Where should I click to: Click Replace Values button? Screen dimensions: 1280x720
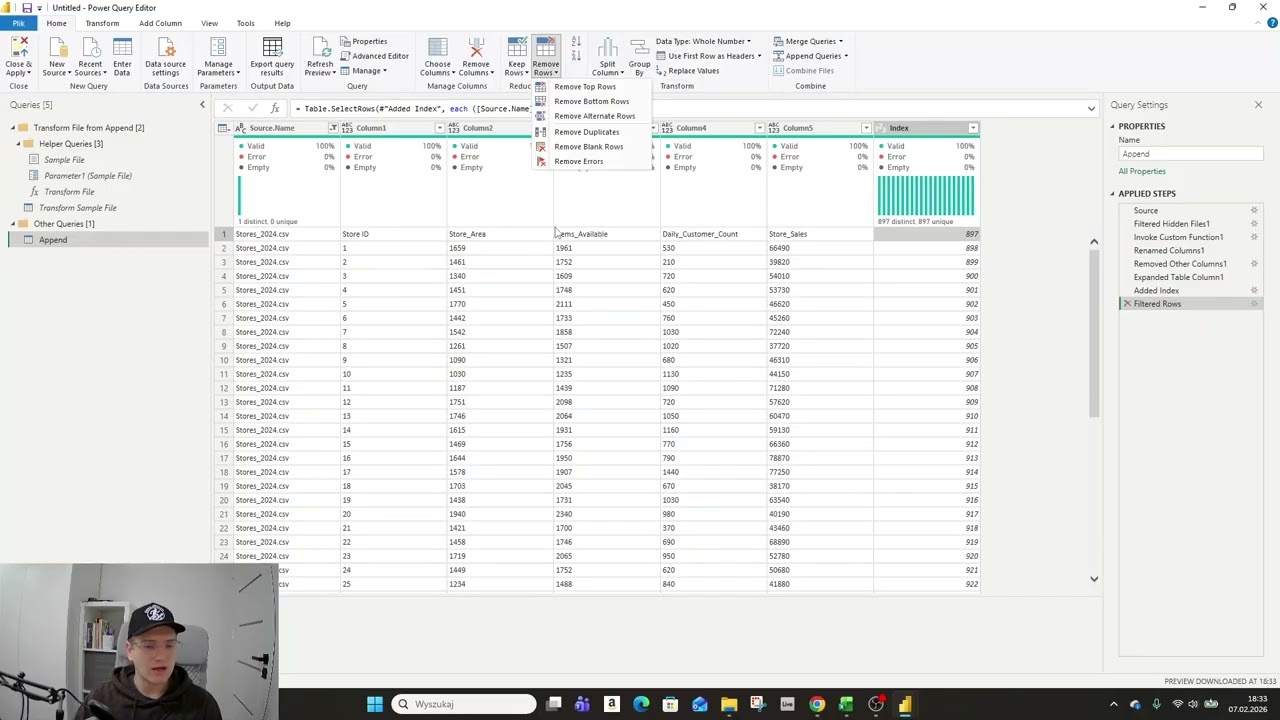pos(687,71)
